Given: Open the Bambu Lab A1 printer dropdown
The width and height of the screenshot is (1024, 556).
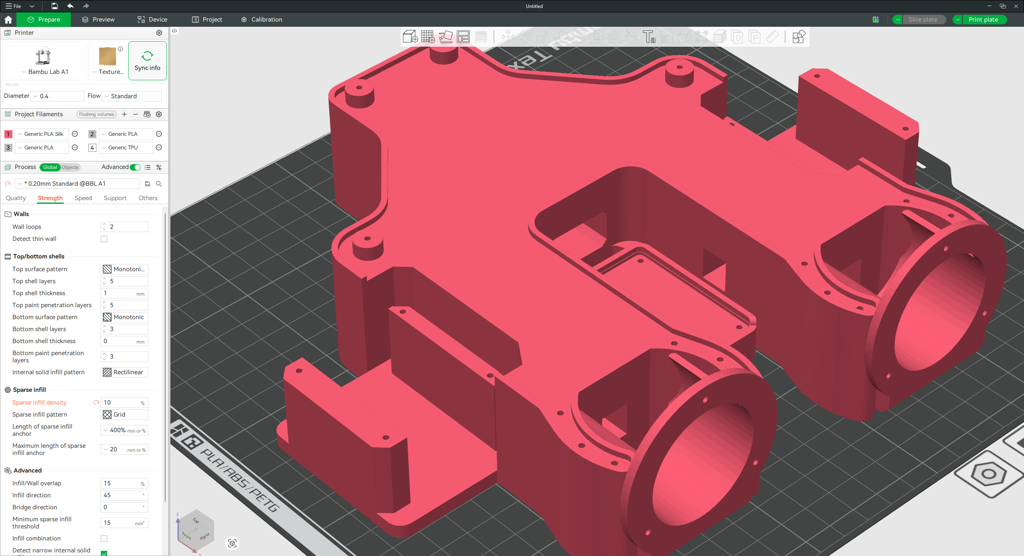Looking at the screenshot, I should [x=44, y=72].
